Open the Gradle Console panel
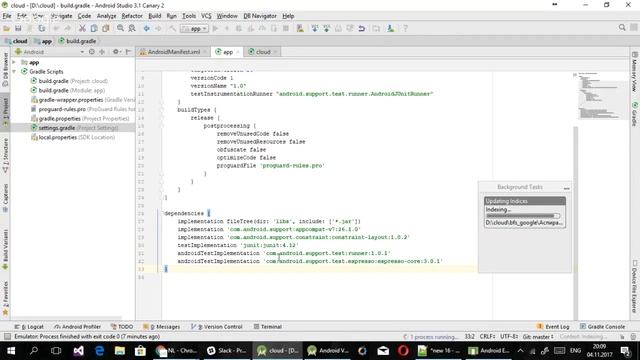Screen dimensions: 640x360 pyautogui.click(x=602, y=327)
